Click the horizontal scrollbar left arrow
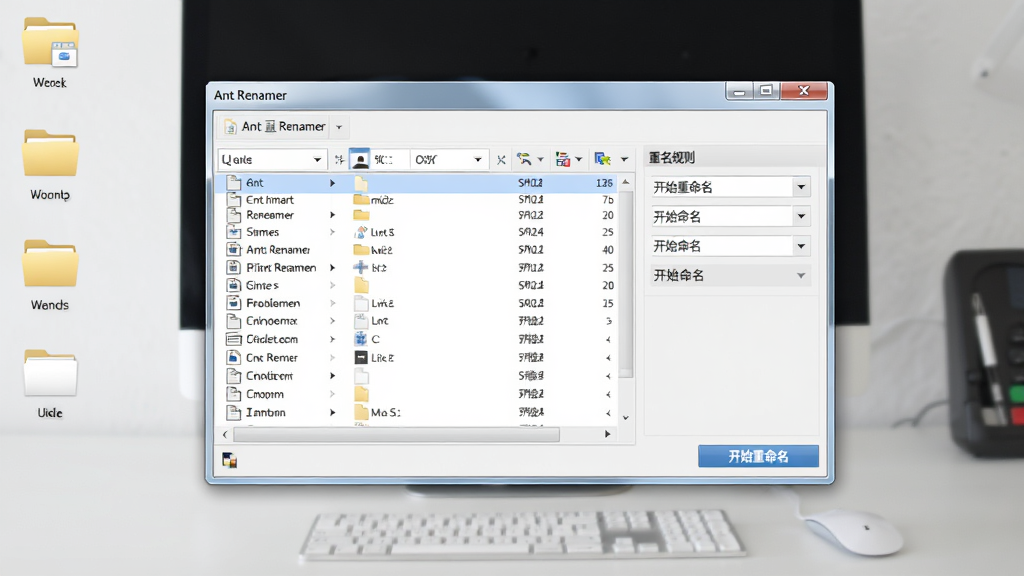1024x576 pixels. point(225,434)
